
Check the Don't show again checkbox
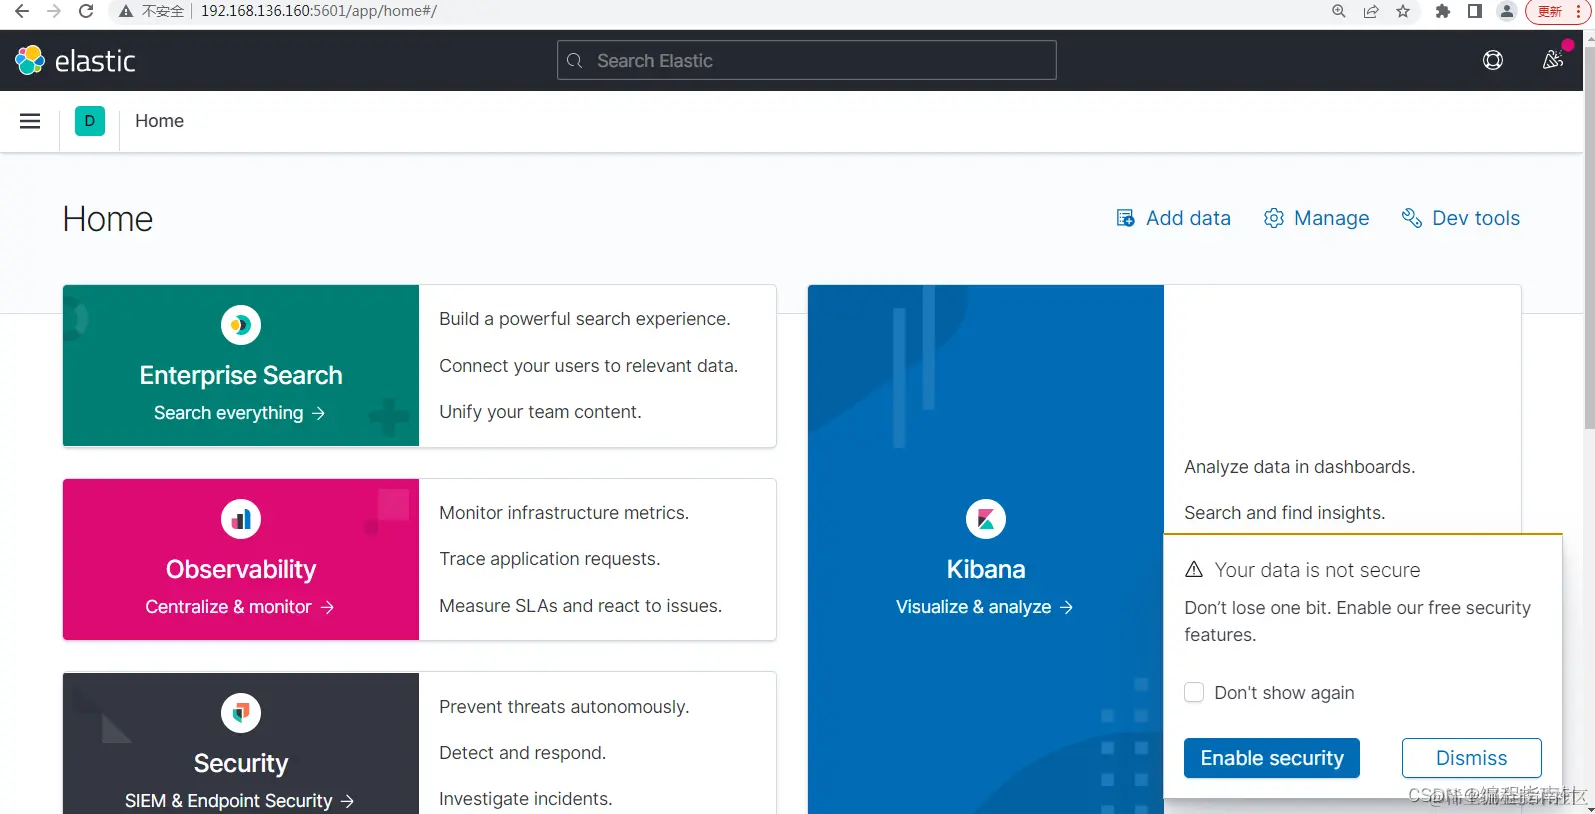click(1194, 692)
